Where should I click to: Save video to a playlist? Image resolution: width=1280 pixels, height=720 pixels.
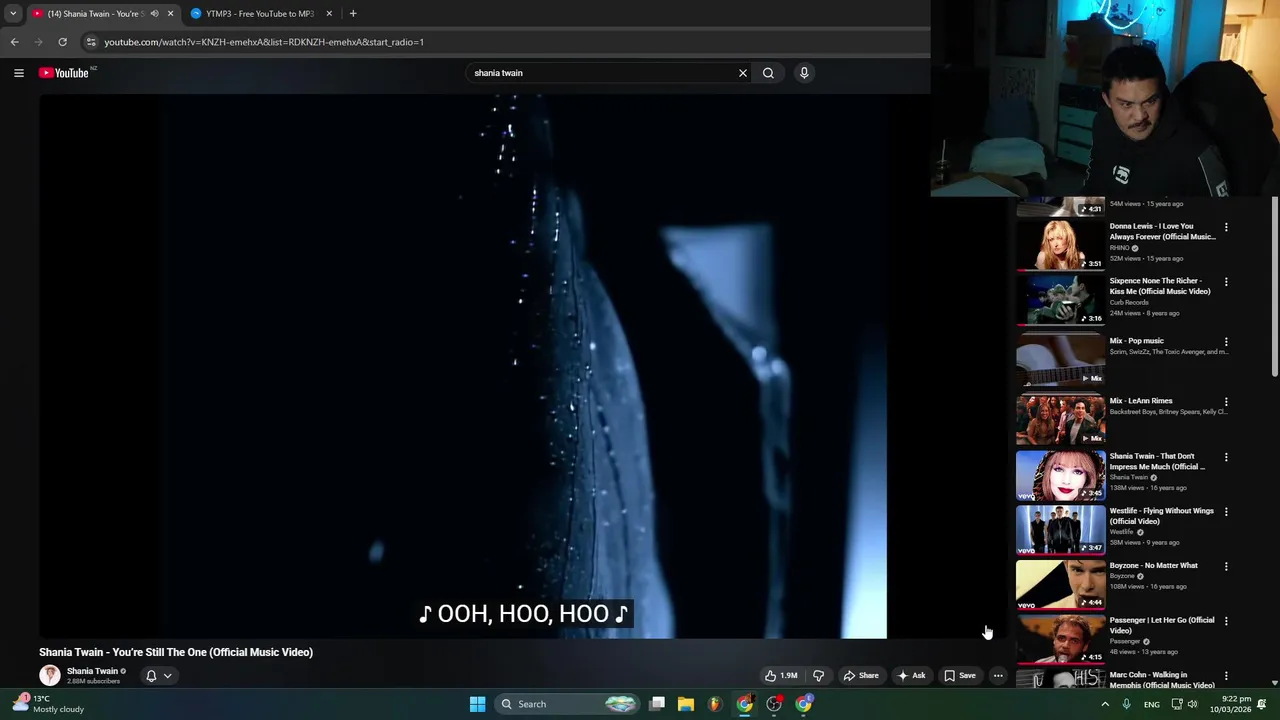[x=960, y=676]
